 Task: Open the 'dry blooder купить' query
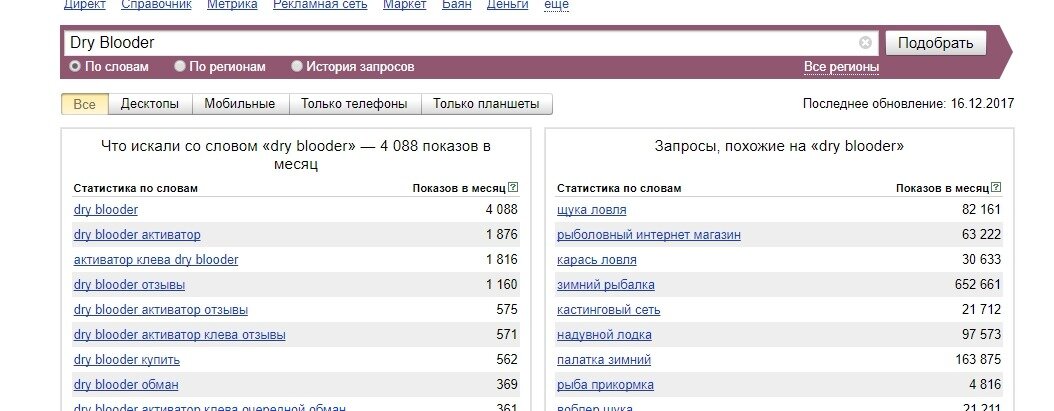126,360
